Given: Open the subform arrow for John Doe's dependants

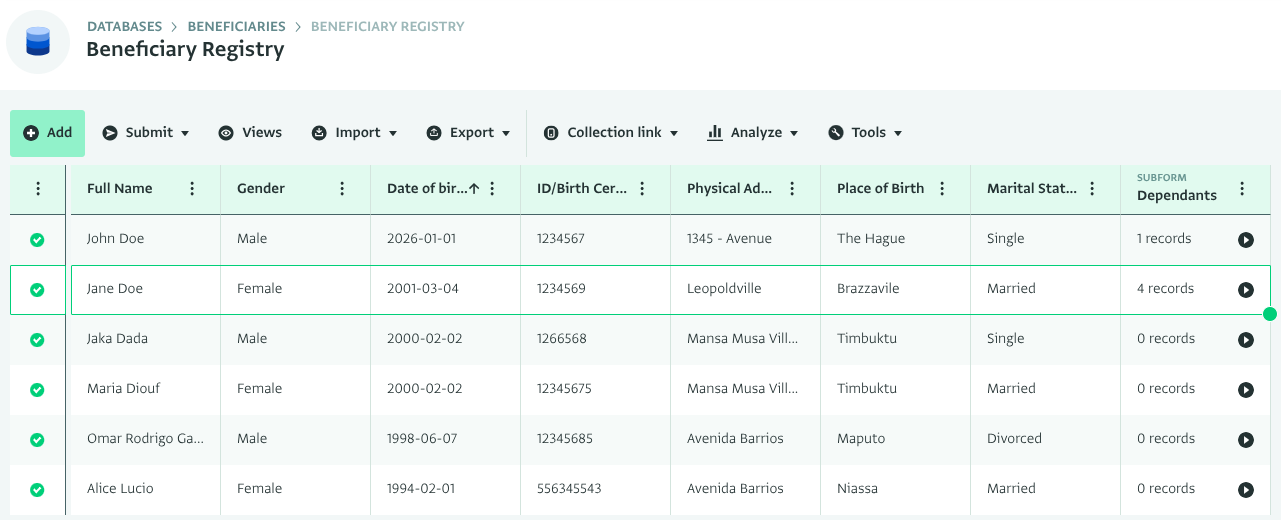Looking at the screenshot, I should [1245, 239].
